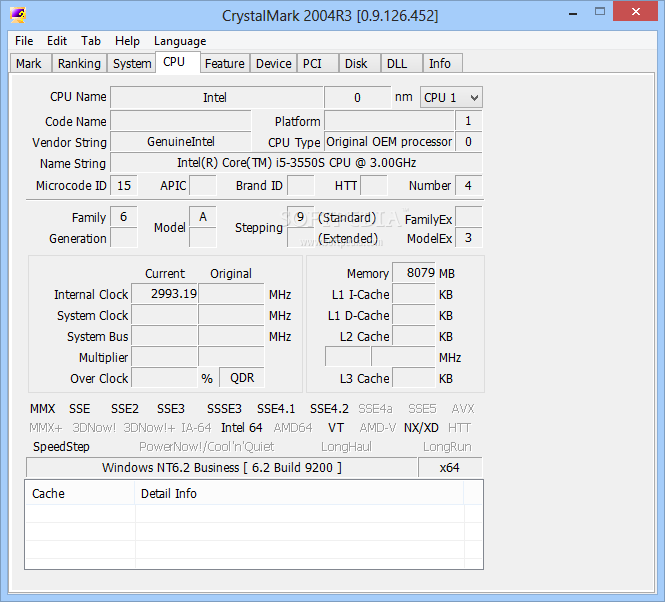Click the NX/XD feature label
665x602 pixels.
(421, 428)
